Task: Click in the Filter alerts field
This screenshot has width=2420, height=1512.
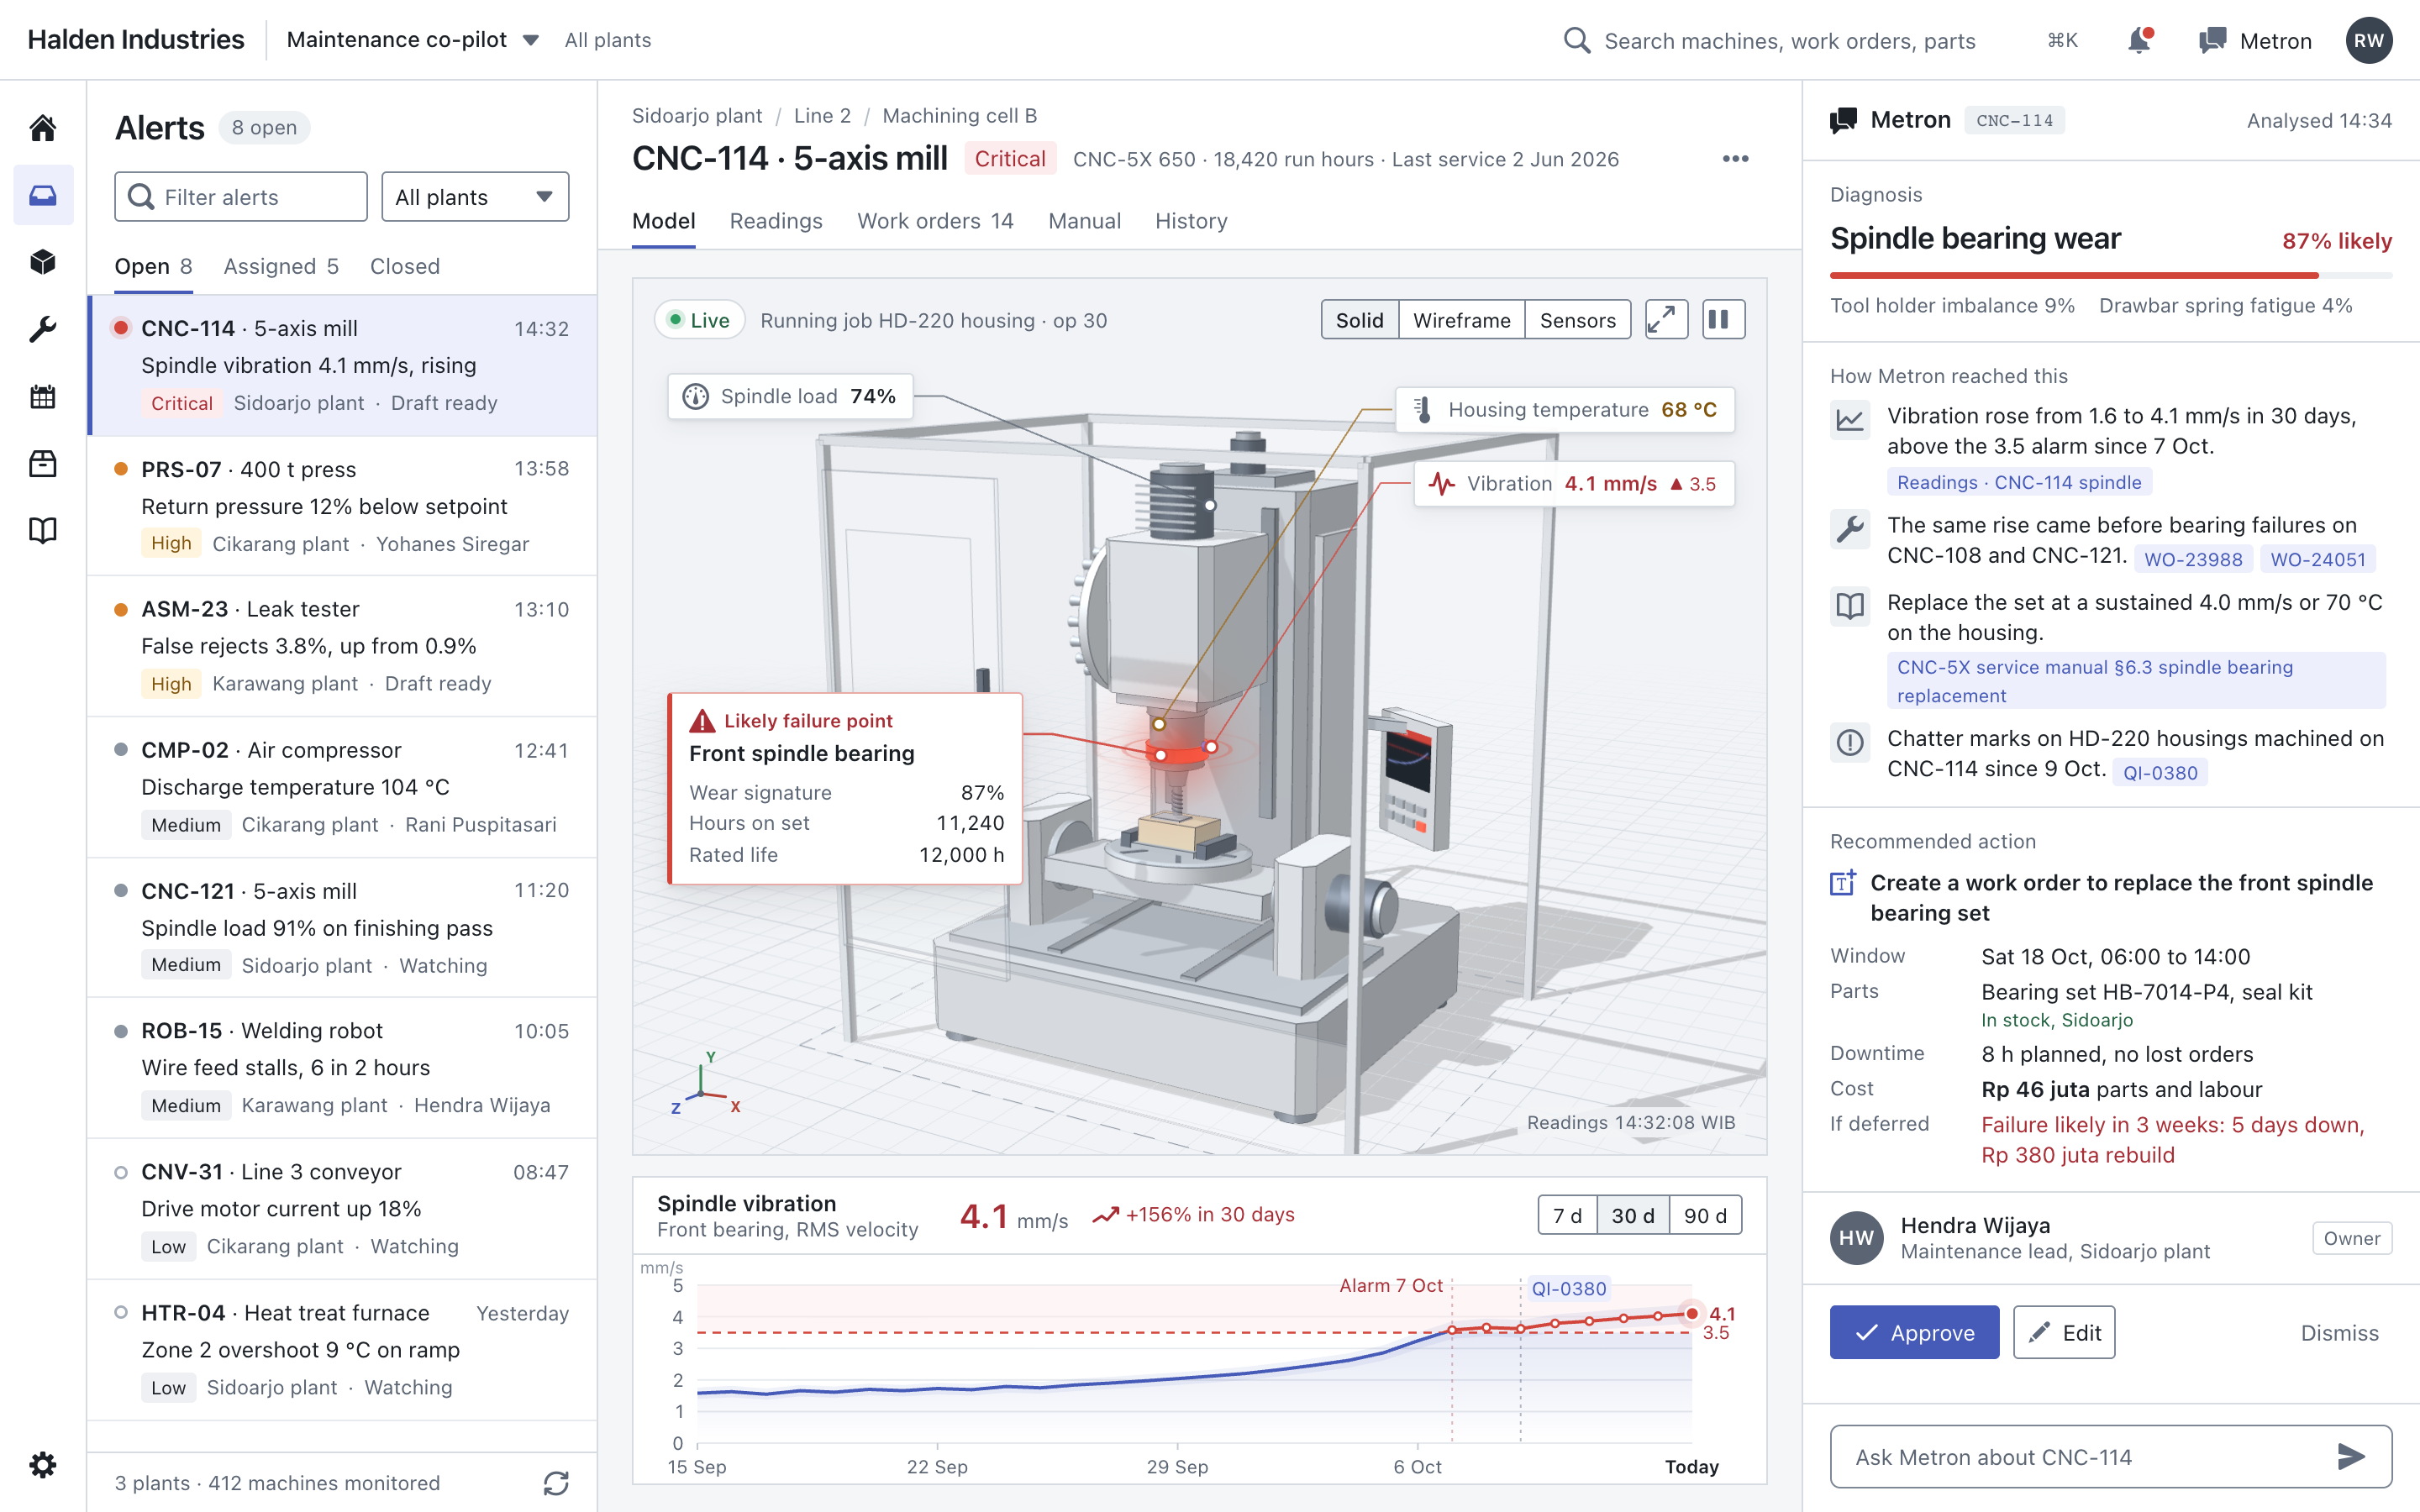Action: (x=241, y=197)
